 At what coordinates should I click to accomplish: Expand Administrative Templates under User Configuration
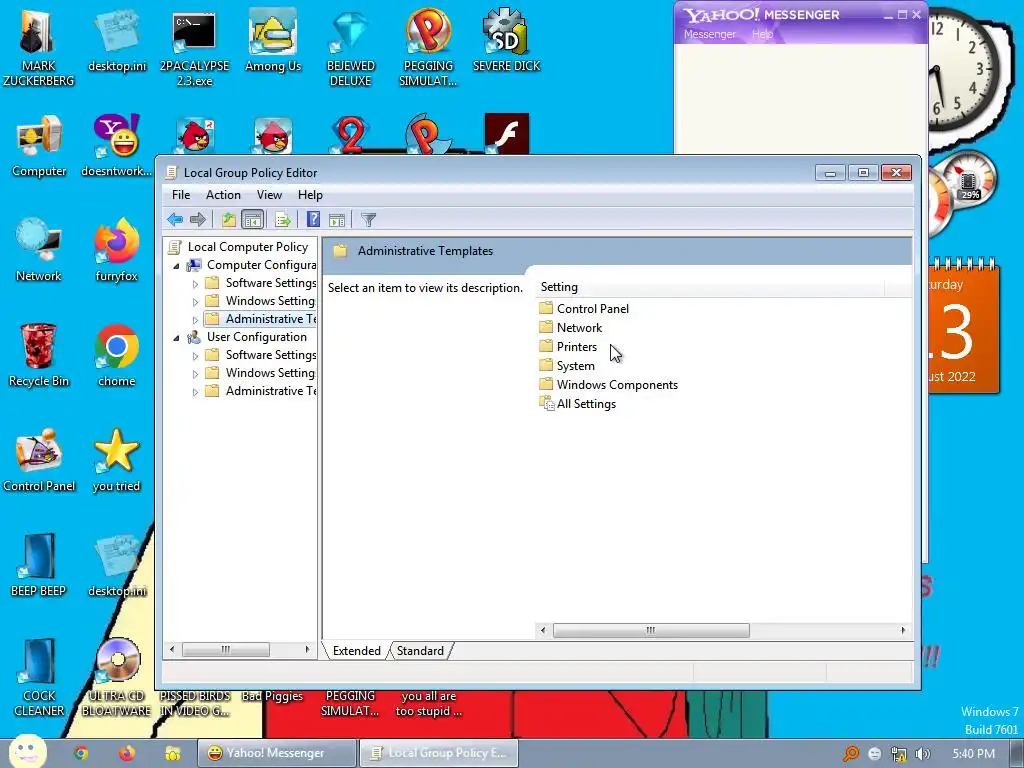195,392
